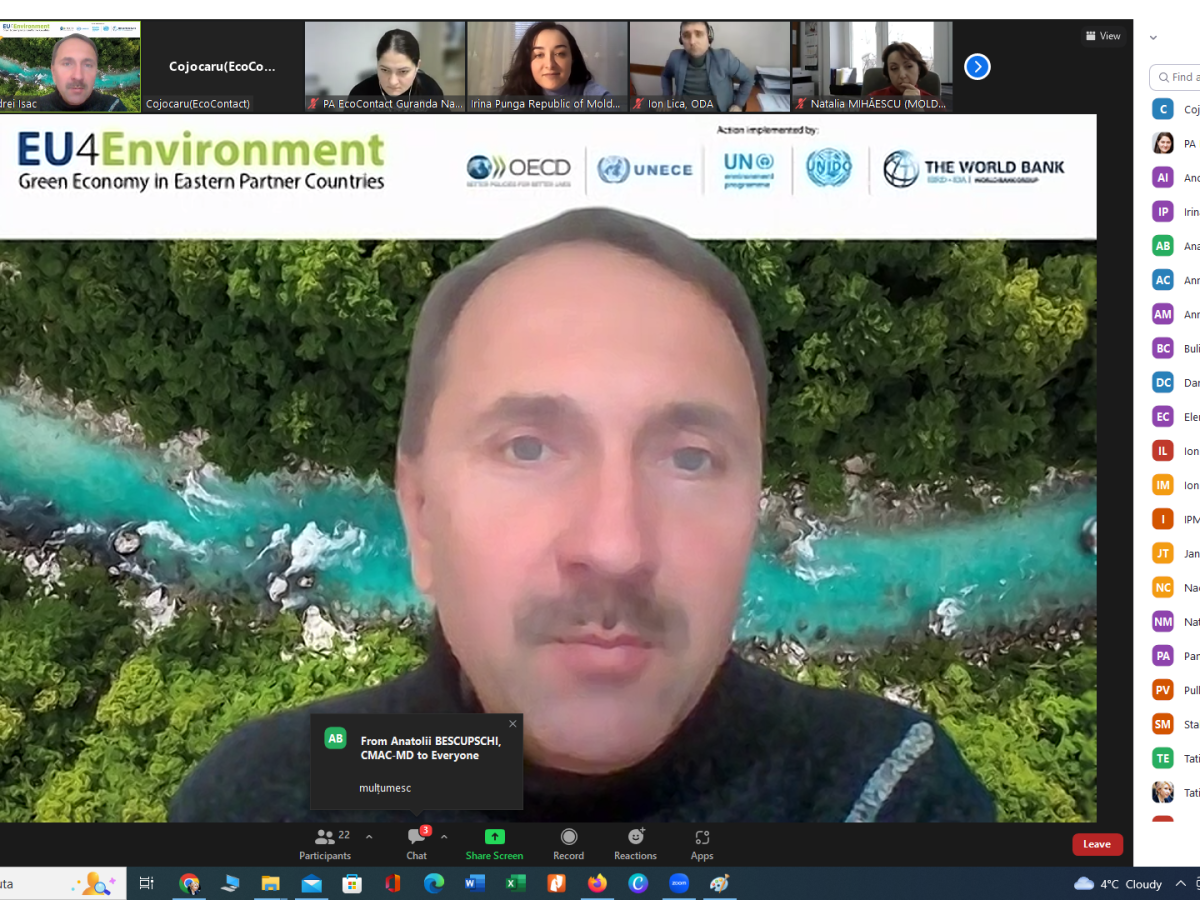Viewport: 1200px width, 900px height.
Task: Open Microsoft Store from taskbar
Action: [352, 884]
